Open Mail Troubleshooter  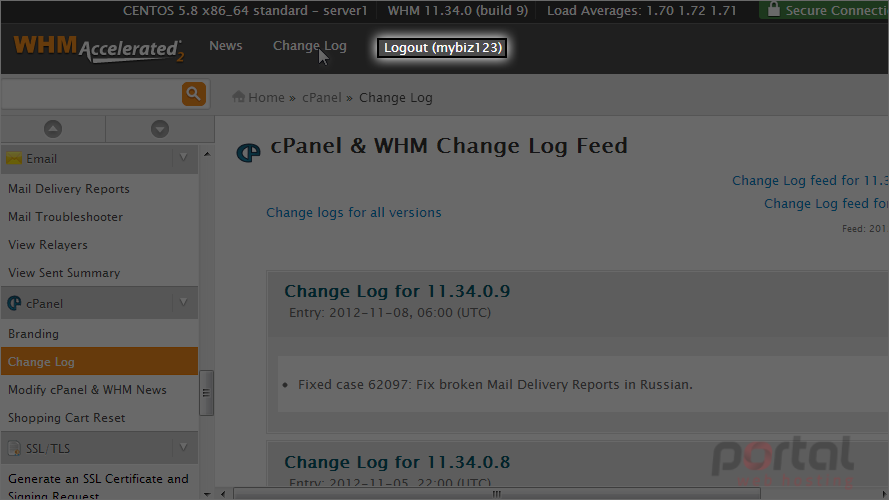65,217
